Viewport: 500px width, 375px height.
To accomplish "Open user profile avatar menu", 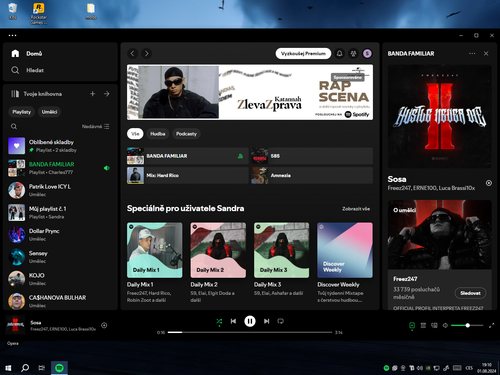I will point(367,53).
